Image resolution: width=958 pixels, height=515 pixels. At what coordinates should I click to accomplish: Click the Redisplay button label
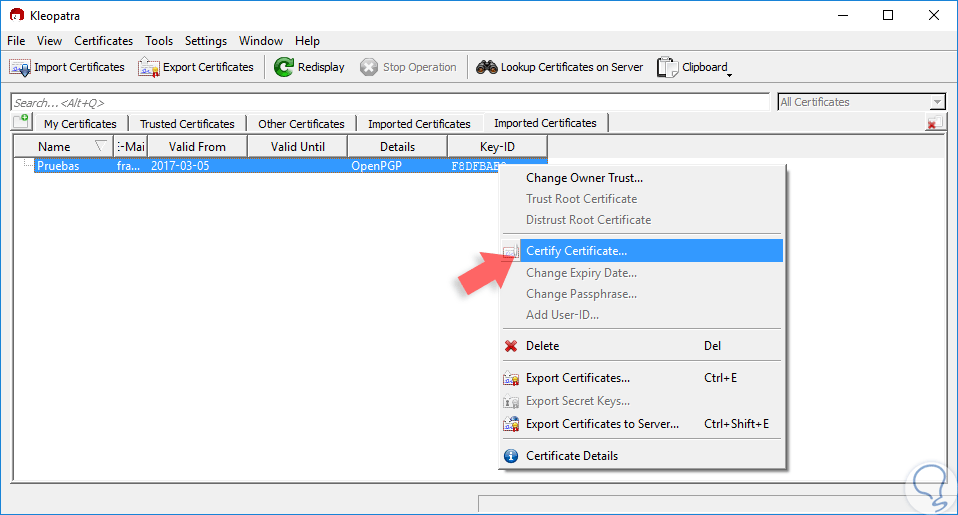321,67
